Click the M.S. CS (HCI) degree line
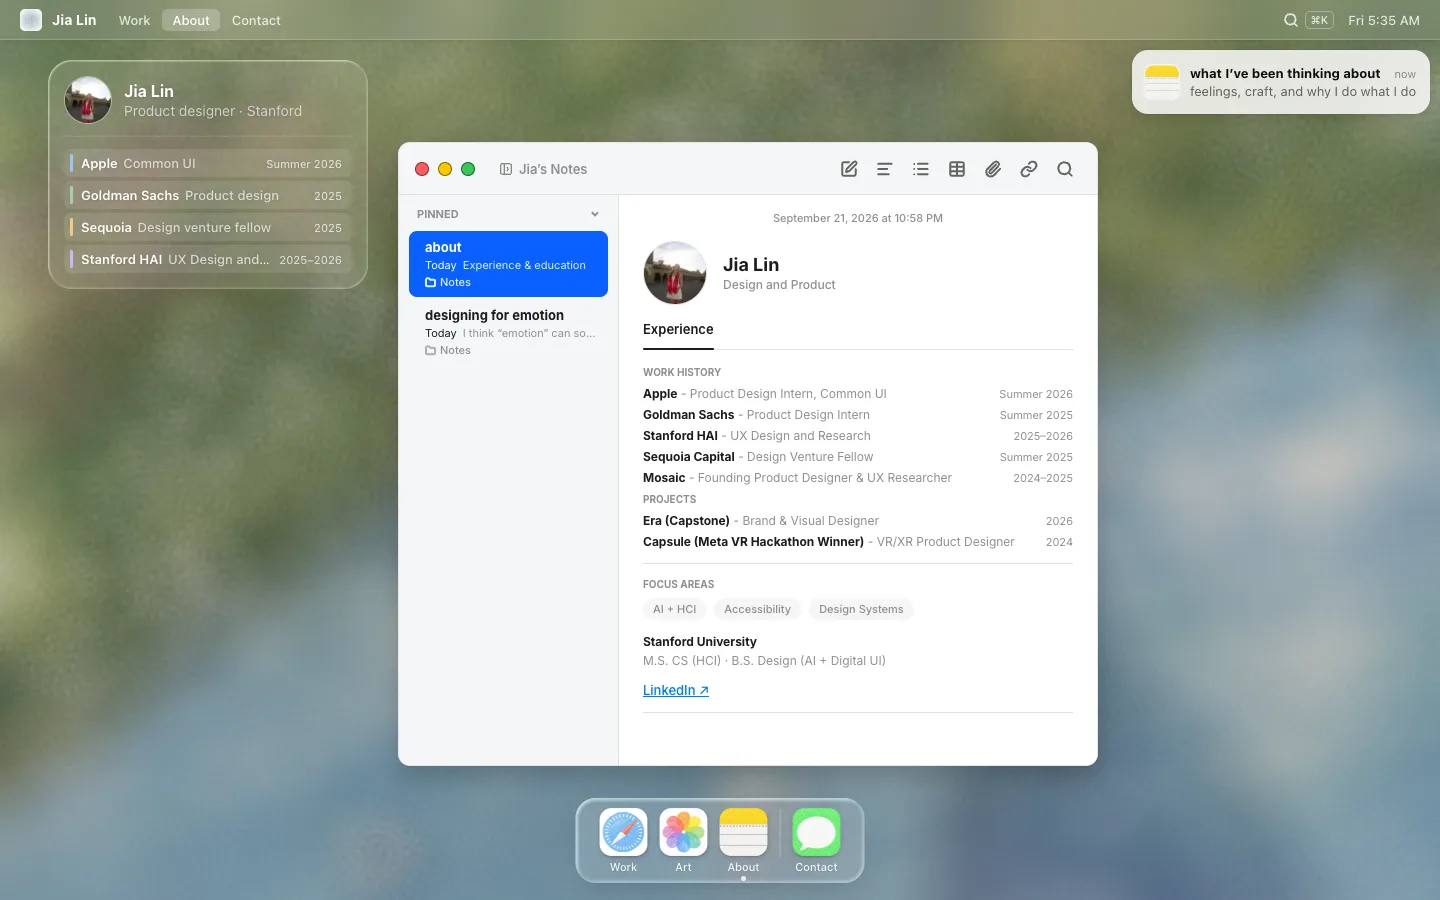This screenshot has height=900, width=1440. pyautogui.click(x=764, y=661)
